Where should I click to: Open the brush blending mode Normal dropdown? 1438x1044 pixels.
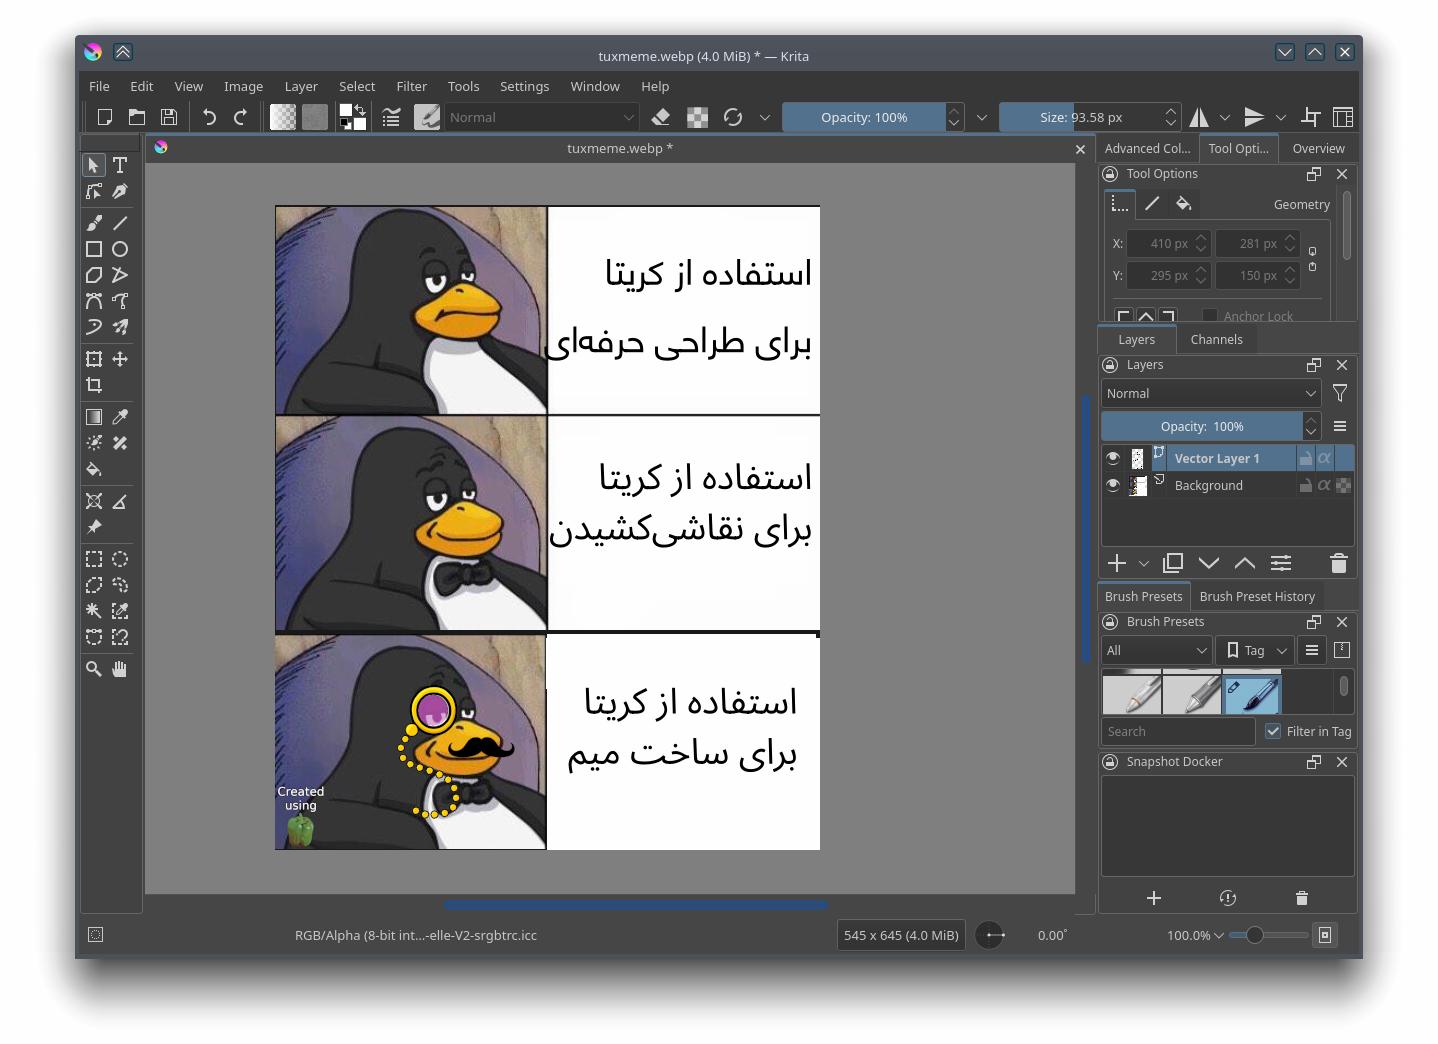[x=541, y=117]
